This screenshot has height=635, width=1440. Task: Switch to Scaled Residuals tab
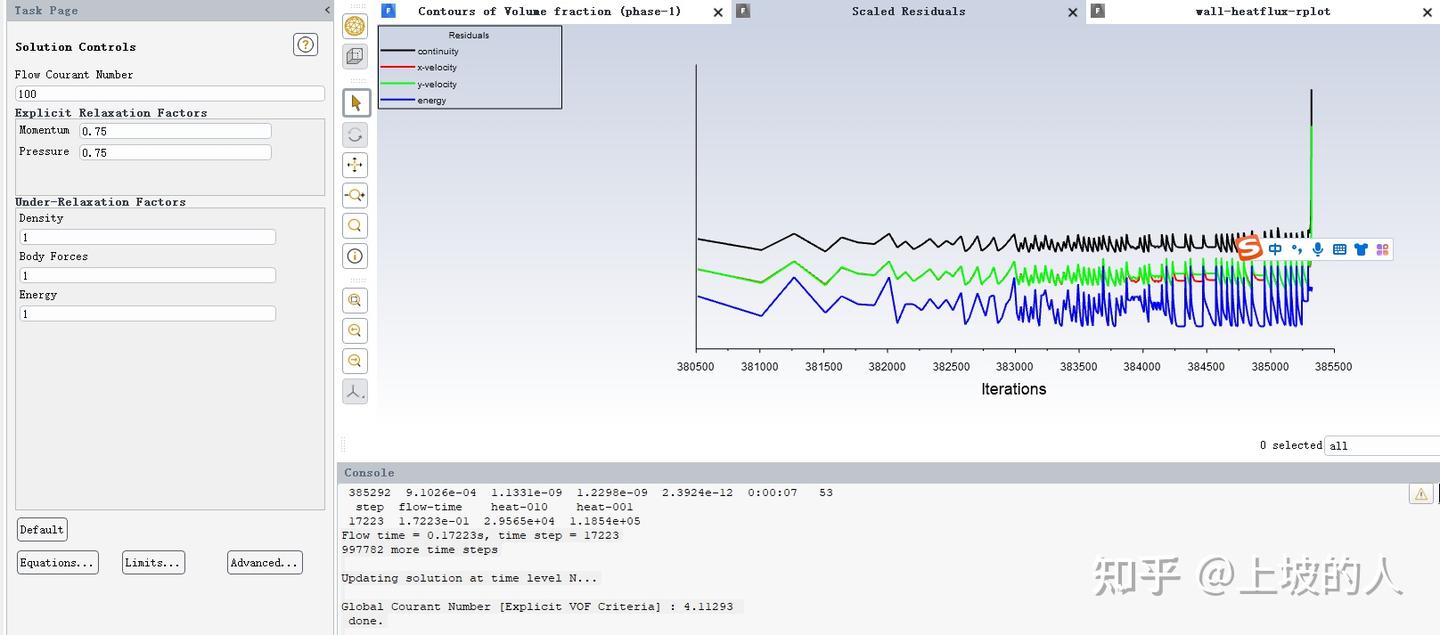click(908, 11)
